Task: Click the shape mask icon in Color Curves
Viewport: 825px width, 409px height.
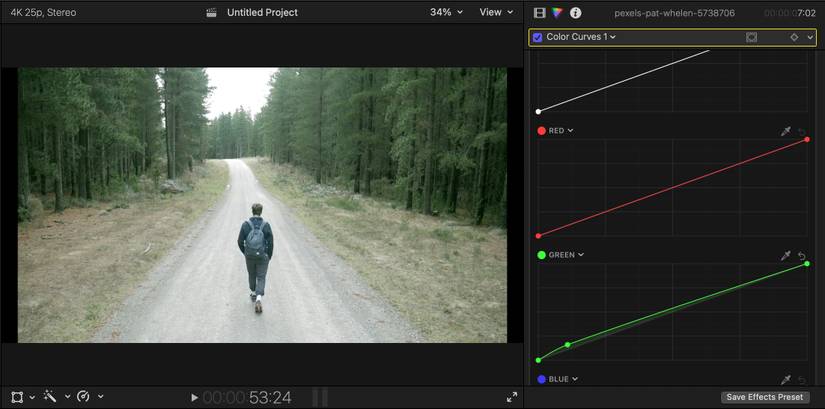Action: tap(751, 37)
